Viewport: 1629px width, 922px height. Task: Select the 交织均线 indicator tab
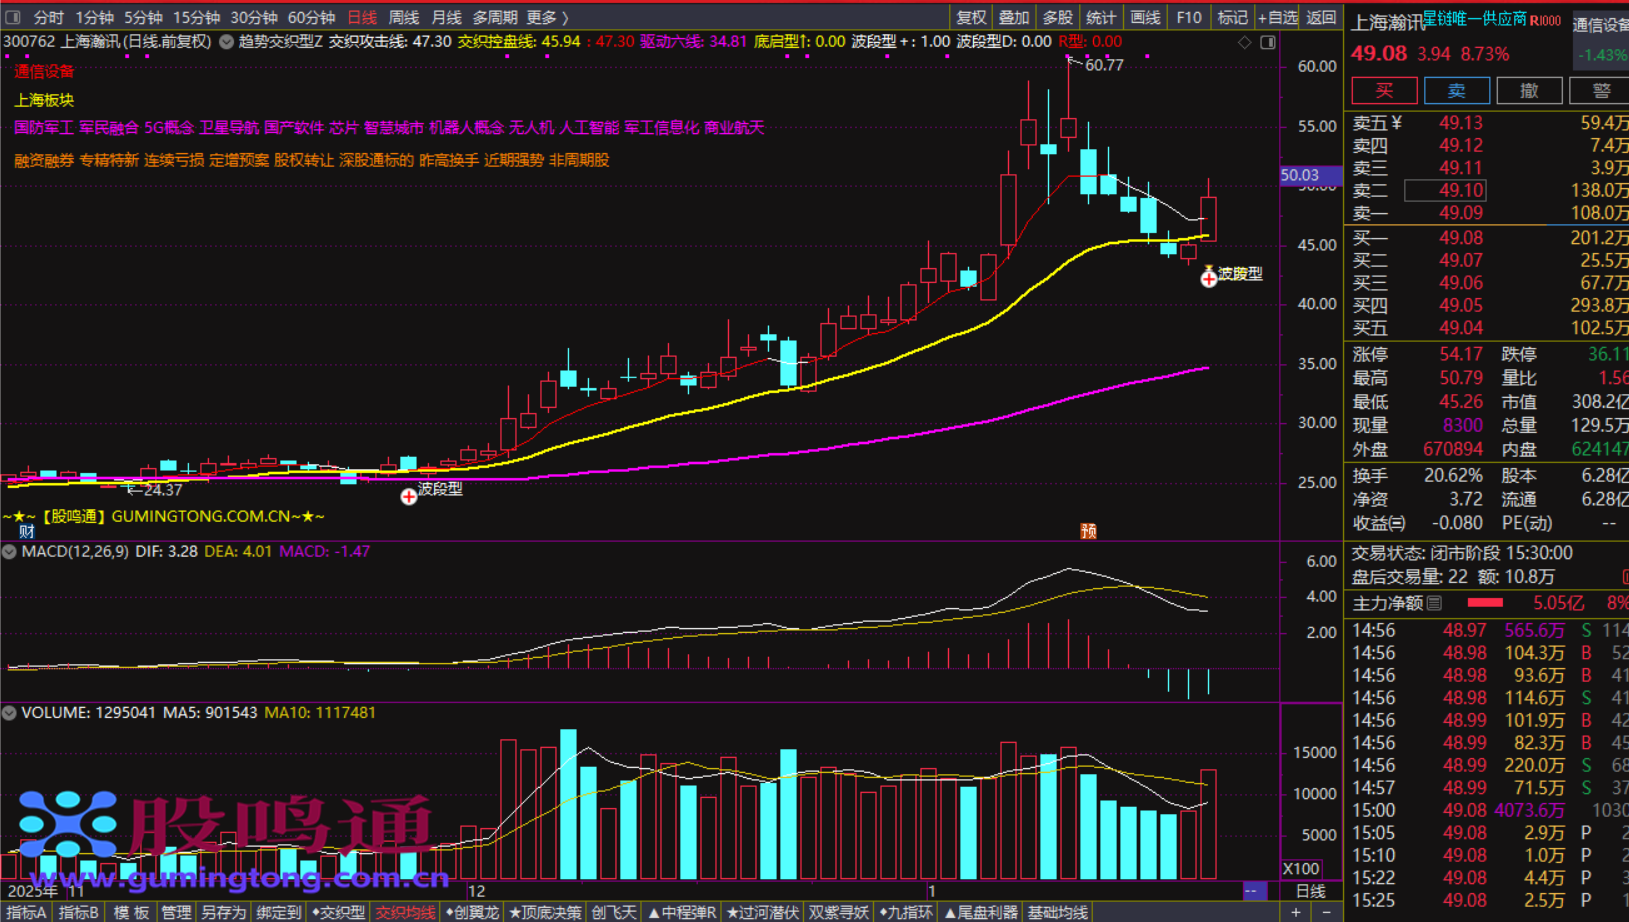pyautogui.click(x=405, y=912)
